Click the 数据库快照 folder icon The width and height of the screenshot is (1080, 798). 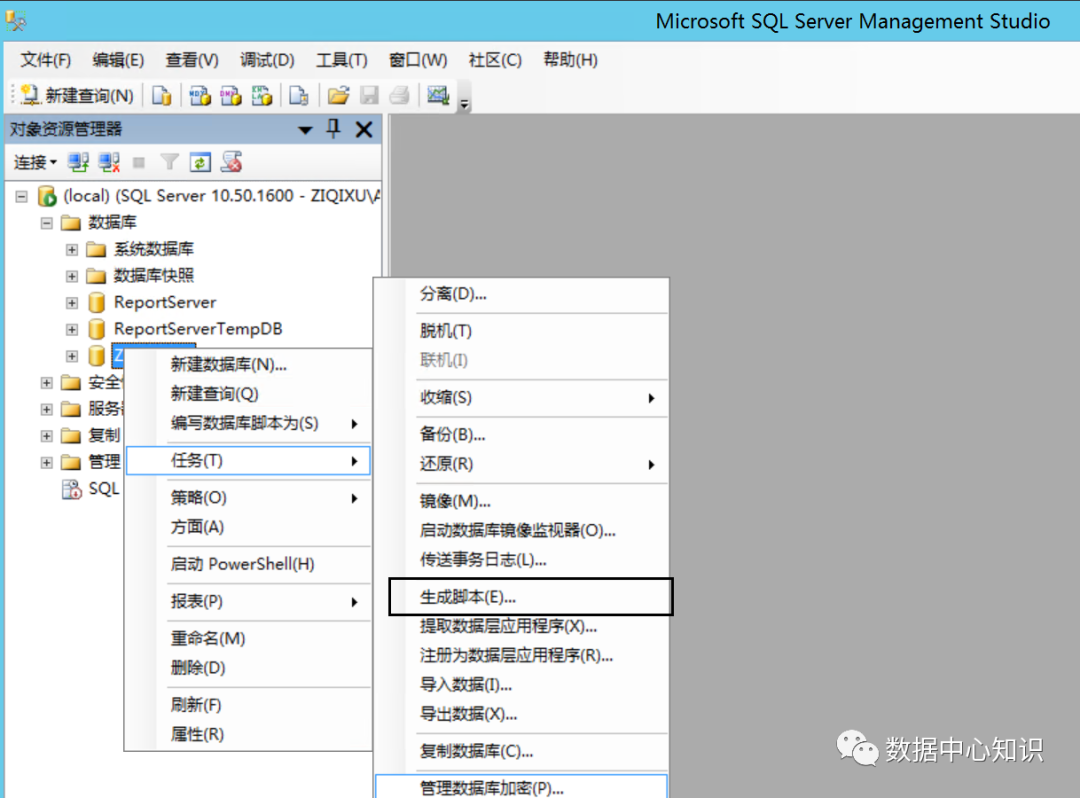point(96,276)
